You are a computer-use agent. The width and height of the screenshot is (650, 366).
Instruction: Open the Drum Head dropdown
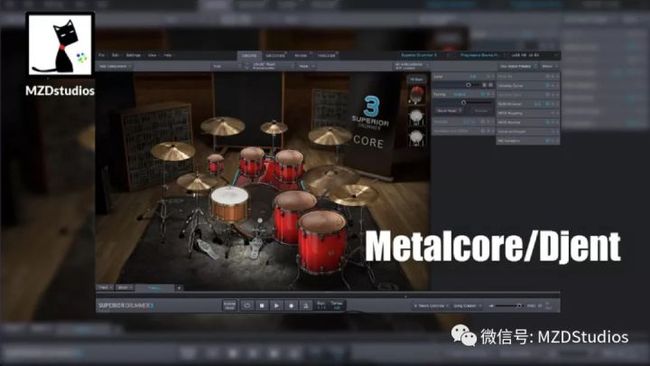[x=448, y=111]
